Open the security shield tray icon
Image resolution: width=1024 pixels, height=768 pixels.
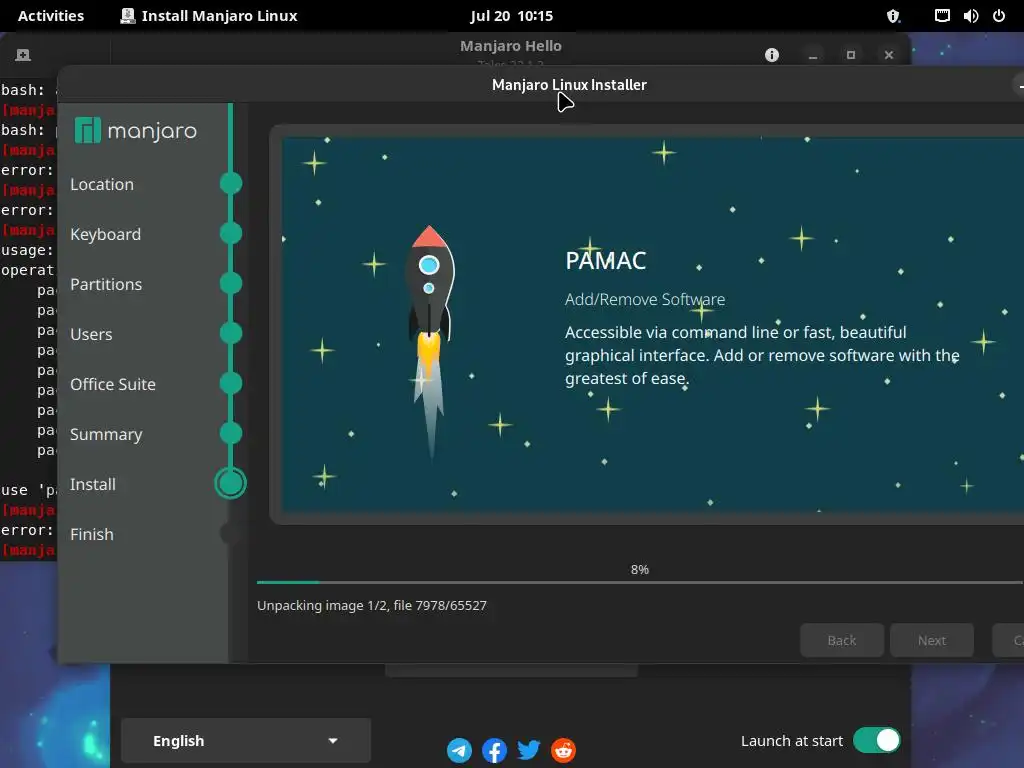click(893, 16)
